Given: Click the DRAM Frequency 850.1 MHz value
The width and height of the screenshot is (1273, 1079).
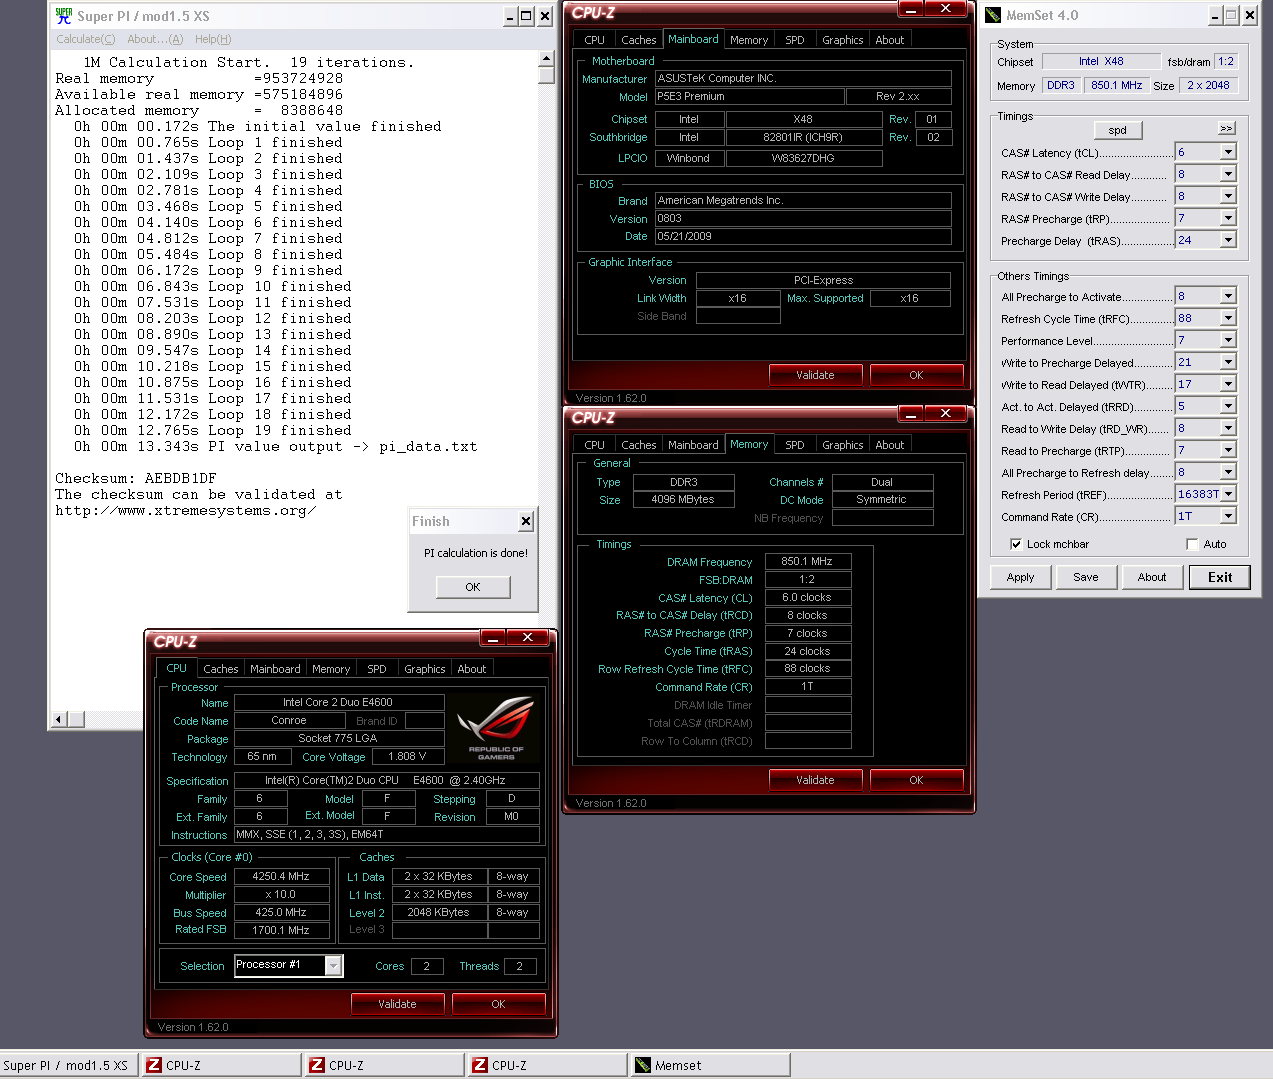Looking at the screenshot, I should tap(808, 561).
